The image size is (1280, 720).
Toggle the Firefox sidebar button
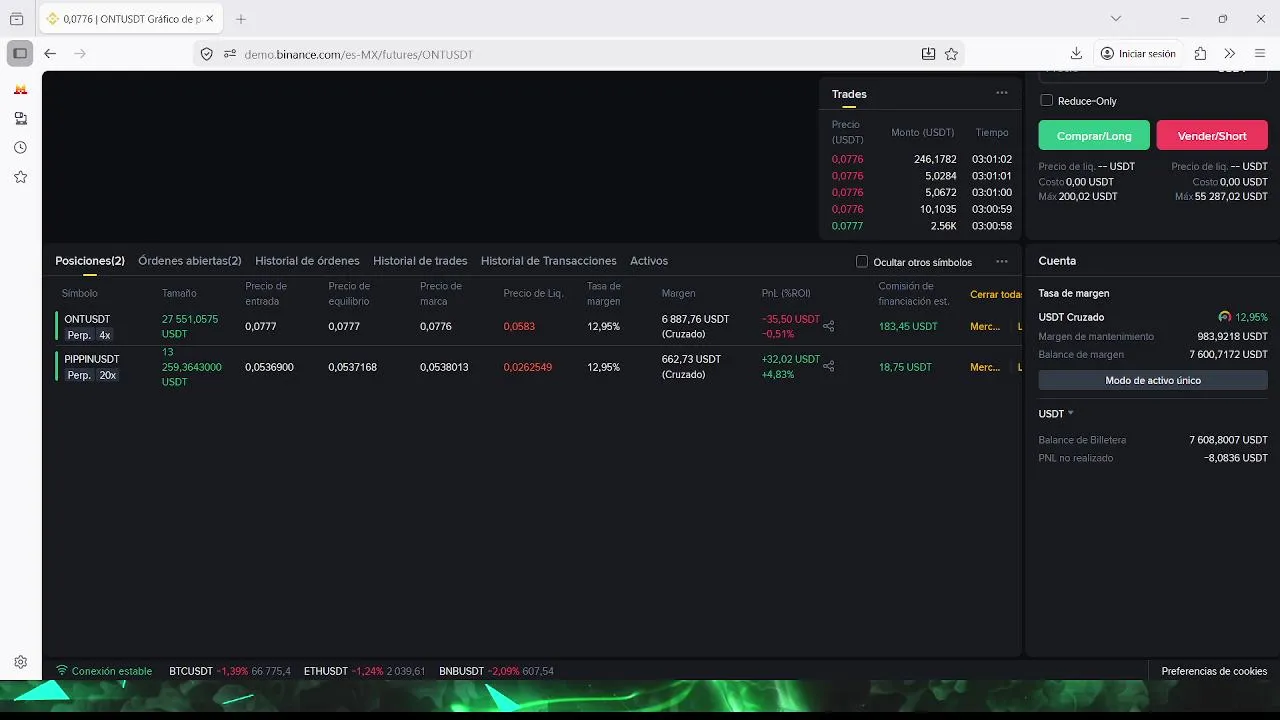[20, 53]
